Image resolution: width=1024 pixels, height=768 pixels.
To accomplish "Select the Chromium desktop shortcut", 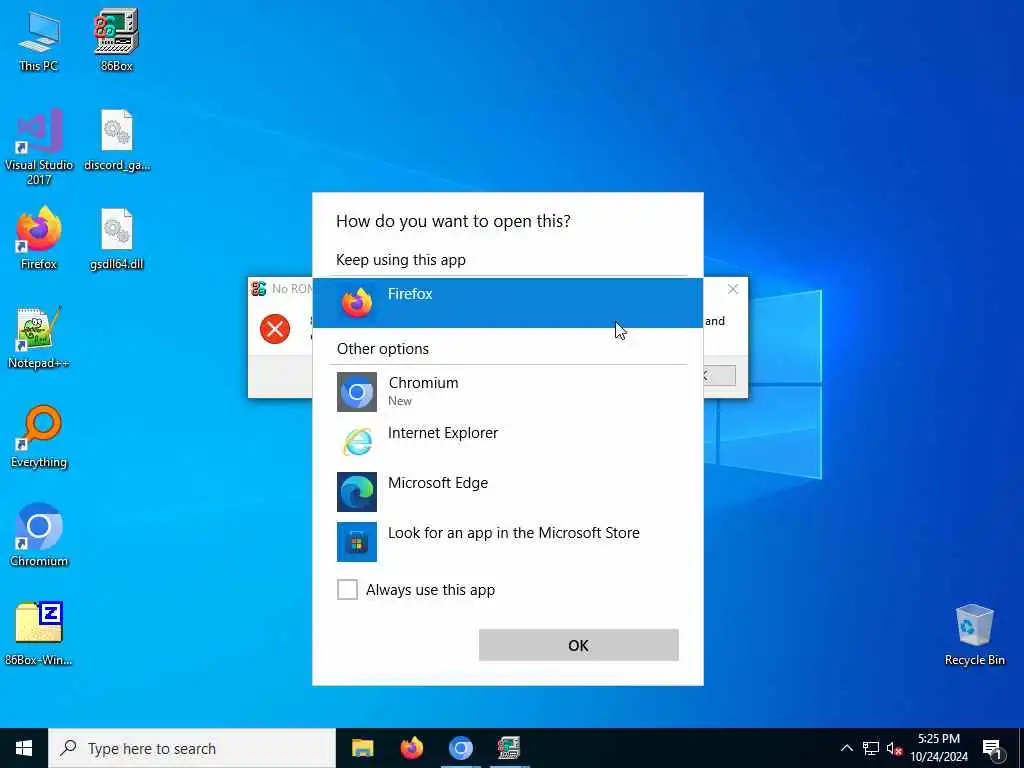I will [x=39, y=536].
